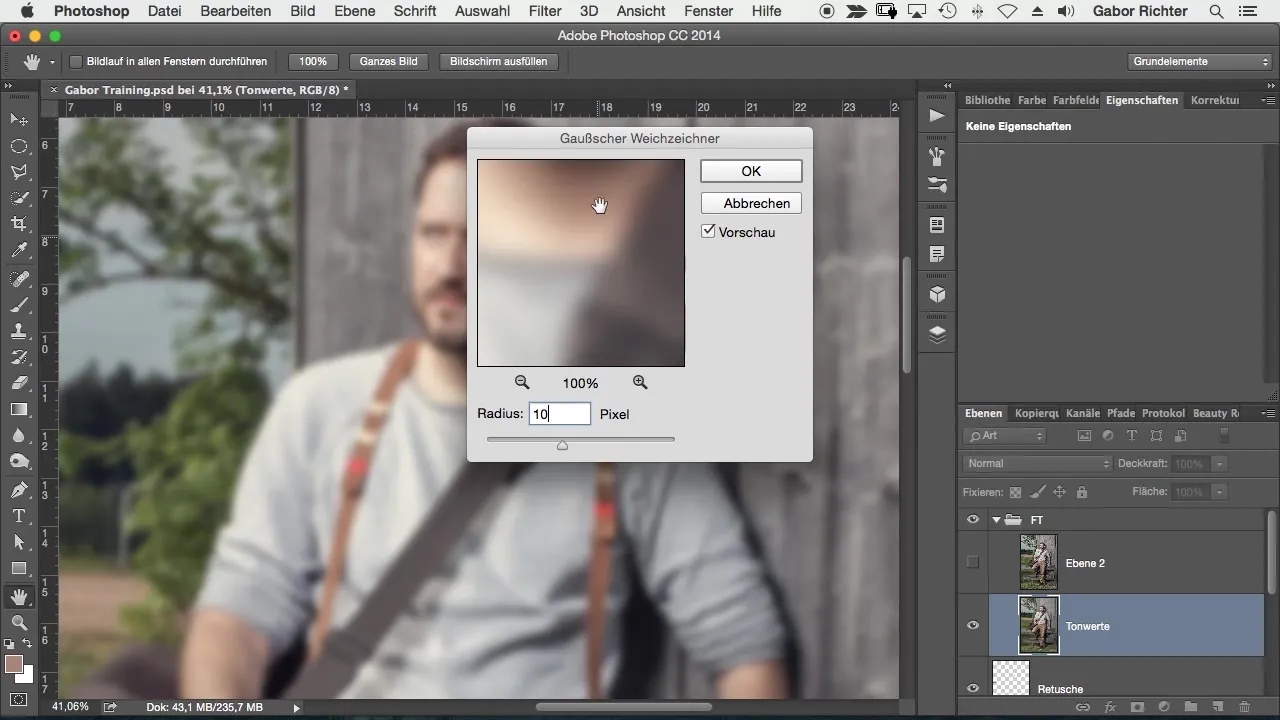
Task: Open the Grundelemente workspace dropdown
Action: pos(1200,62)
